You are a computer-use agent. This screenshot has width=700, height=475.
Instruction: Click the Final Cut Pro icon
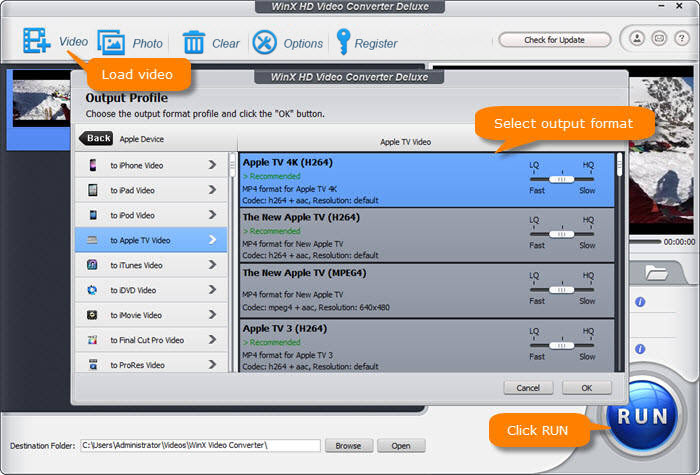coord(92,340)
